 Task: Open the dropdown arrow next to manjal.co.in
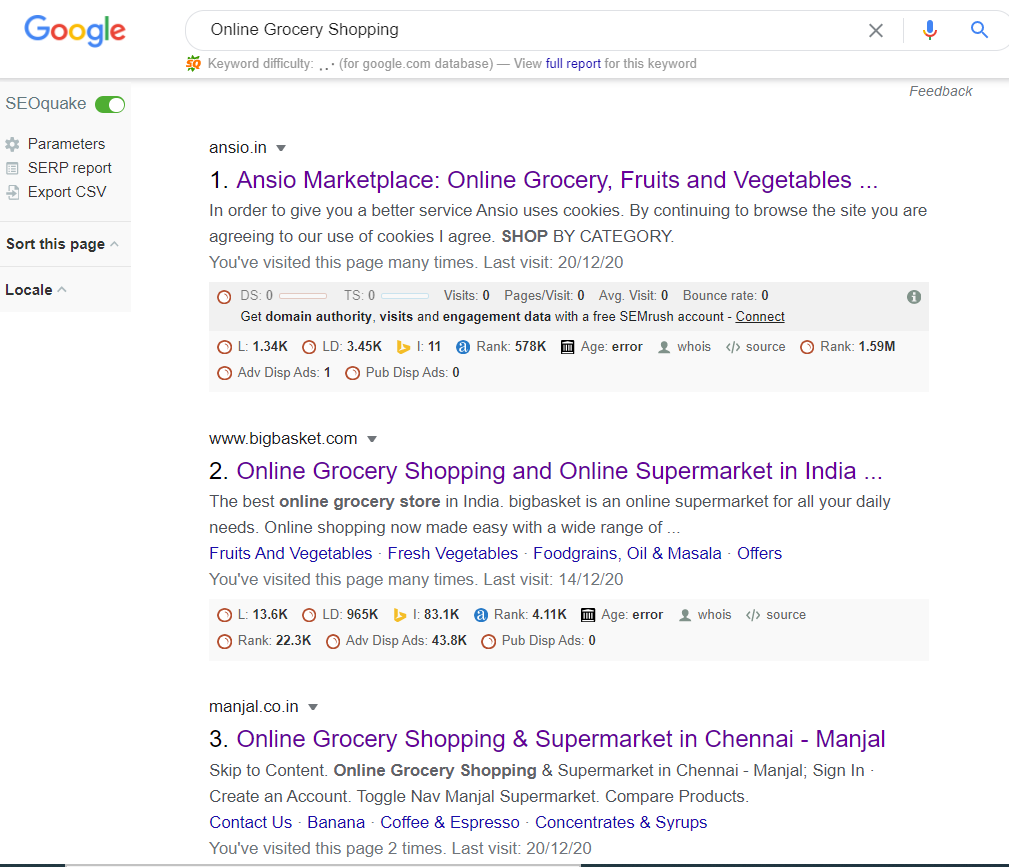coord(313,707)
